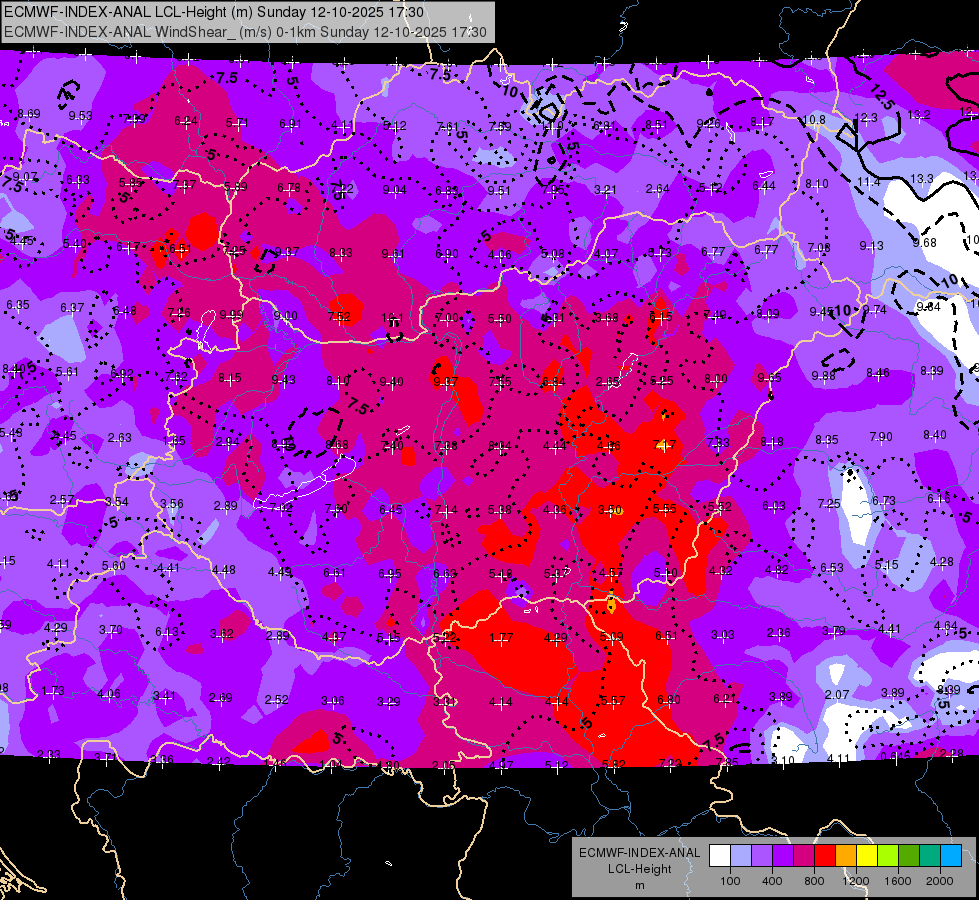Click the legend tick label 2000
Image resolution: width=979 pixels, height=900 pixels.
(x=940, y=881)
